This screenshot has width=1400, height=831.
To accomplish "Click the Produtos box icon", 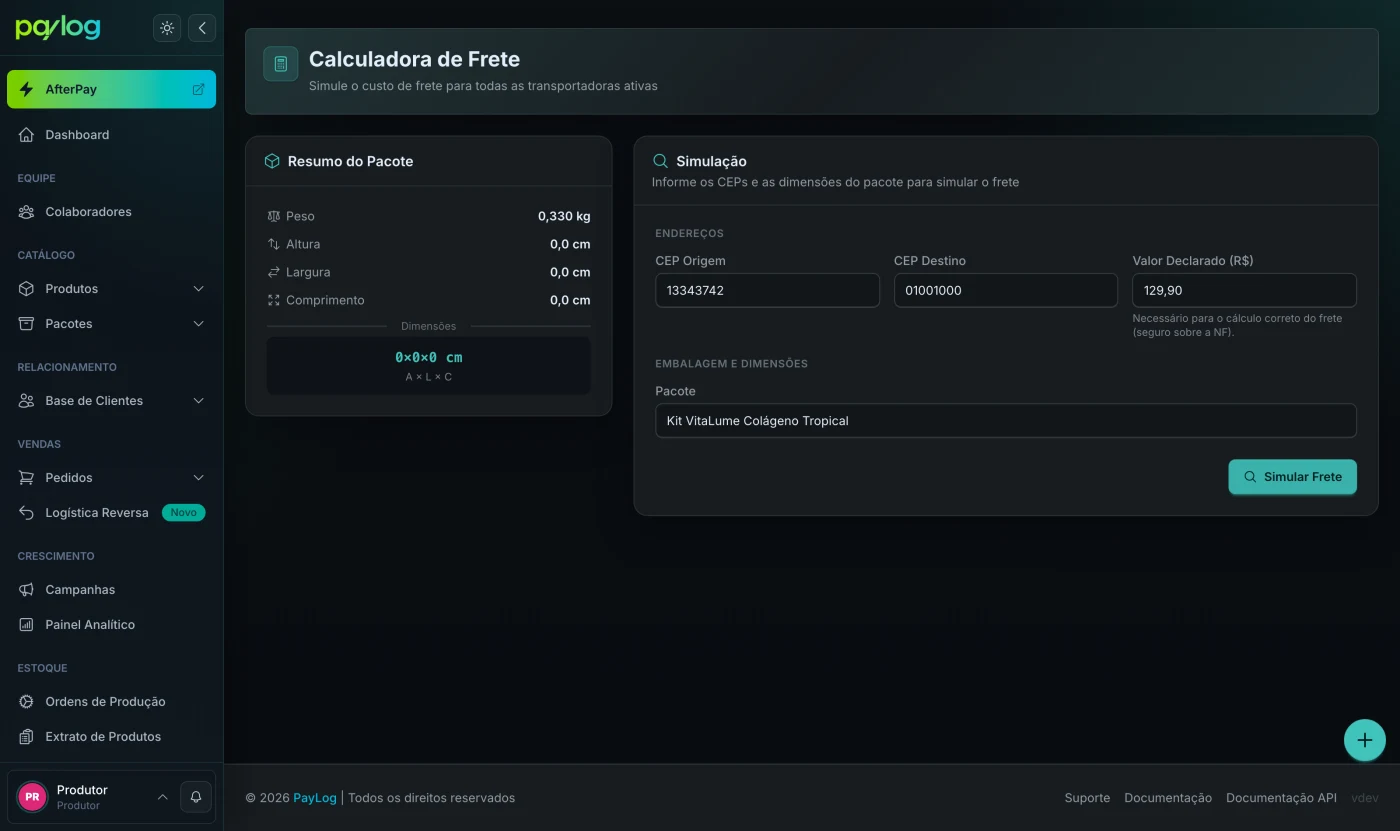I will click(27, 289).
